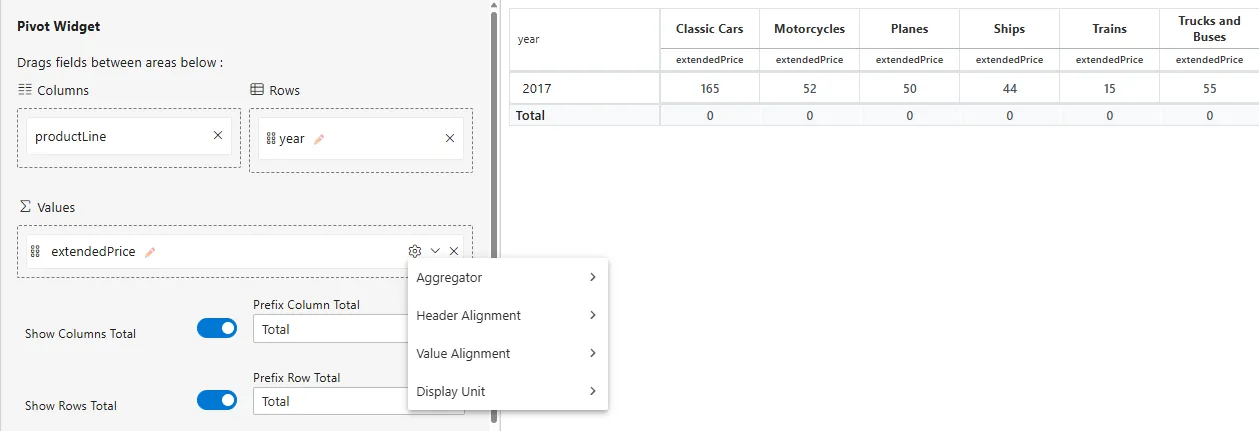Select the Classic Cars column header

coord(709,29)
